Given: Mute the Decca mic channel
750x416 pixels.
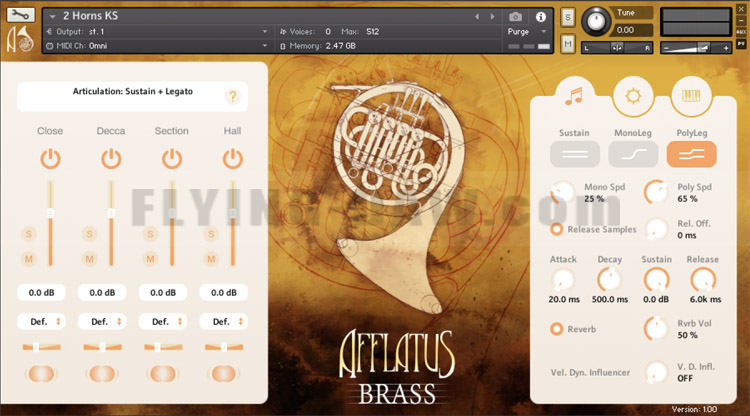Looking at the screenshot, I should (89, 259).
